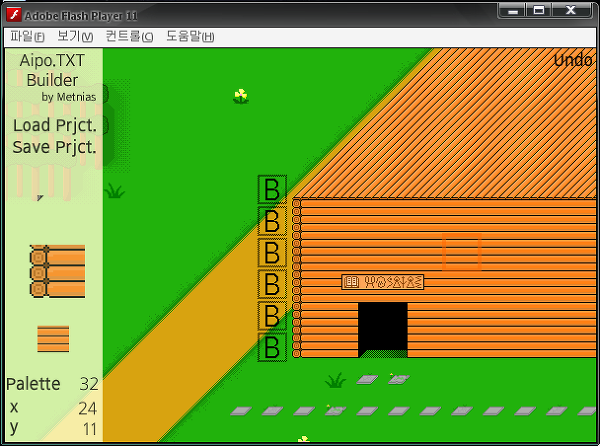
Task: Click the Adobe Flash Player logo icon
Action: point(14,15)
